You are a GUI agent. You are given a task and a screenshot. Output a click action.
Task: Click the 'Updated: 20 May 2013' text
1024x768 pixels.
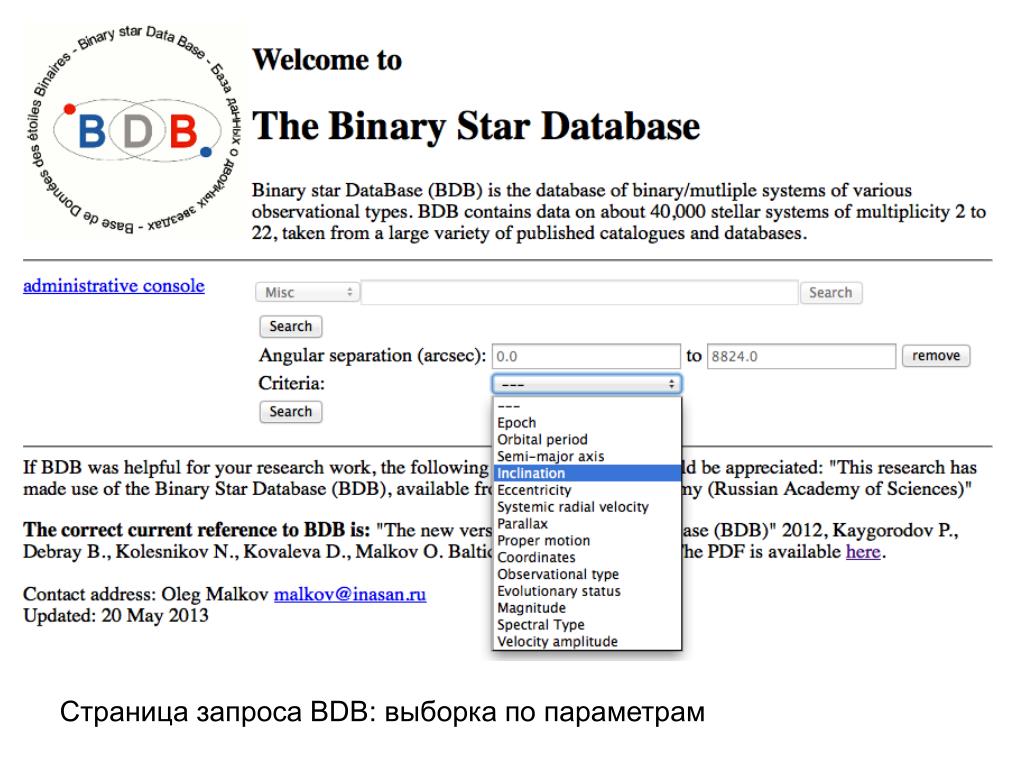tap(116, 616)
